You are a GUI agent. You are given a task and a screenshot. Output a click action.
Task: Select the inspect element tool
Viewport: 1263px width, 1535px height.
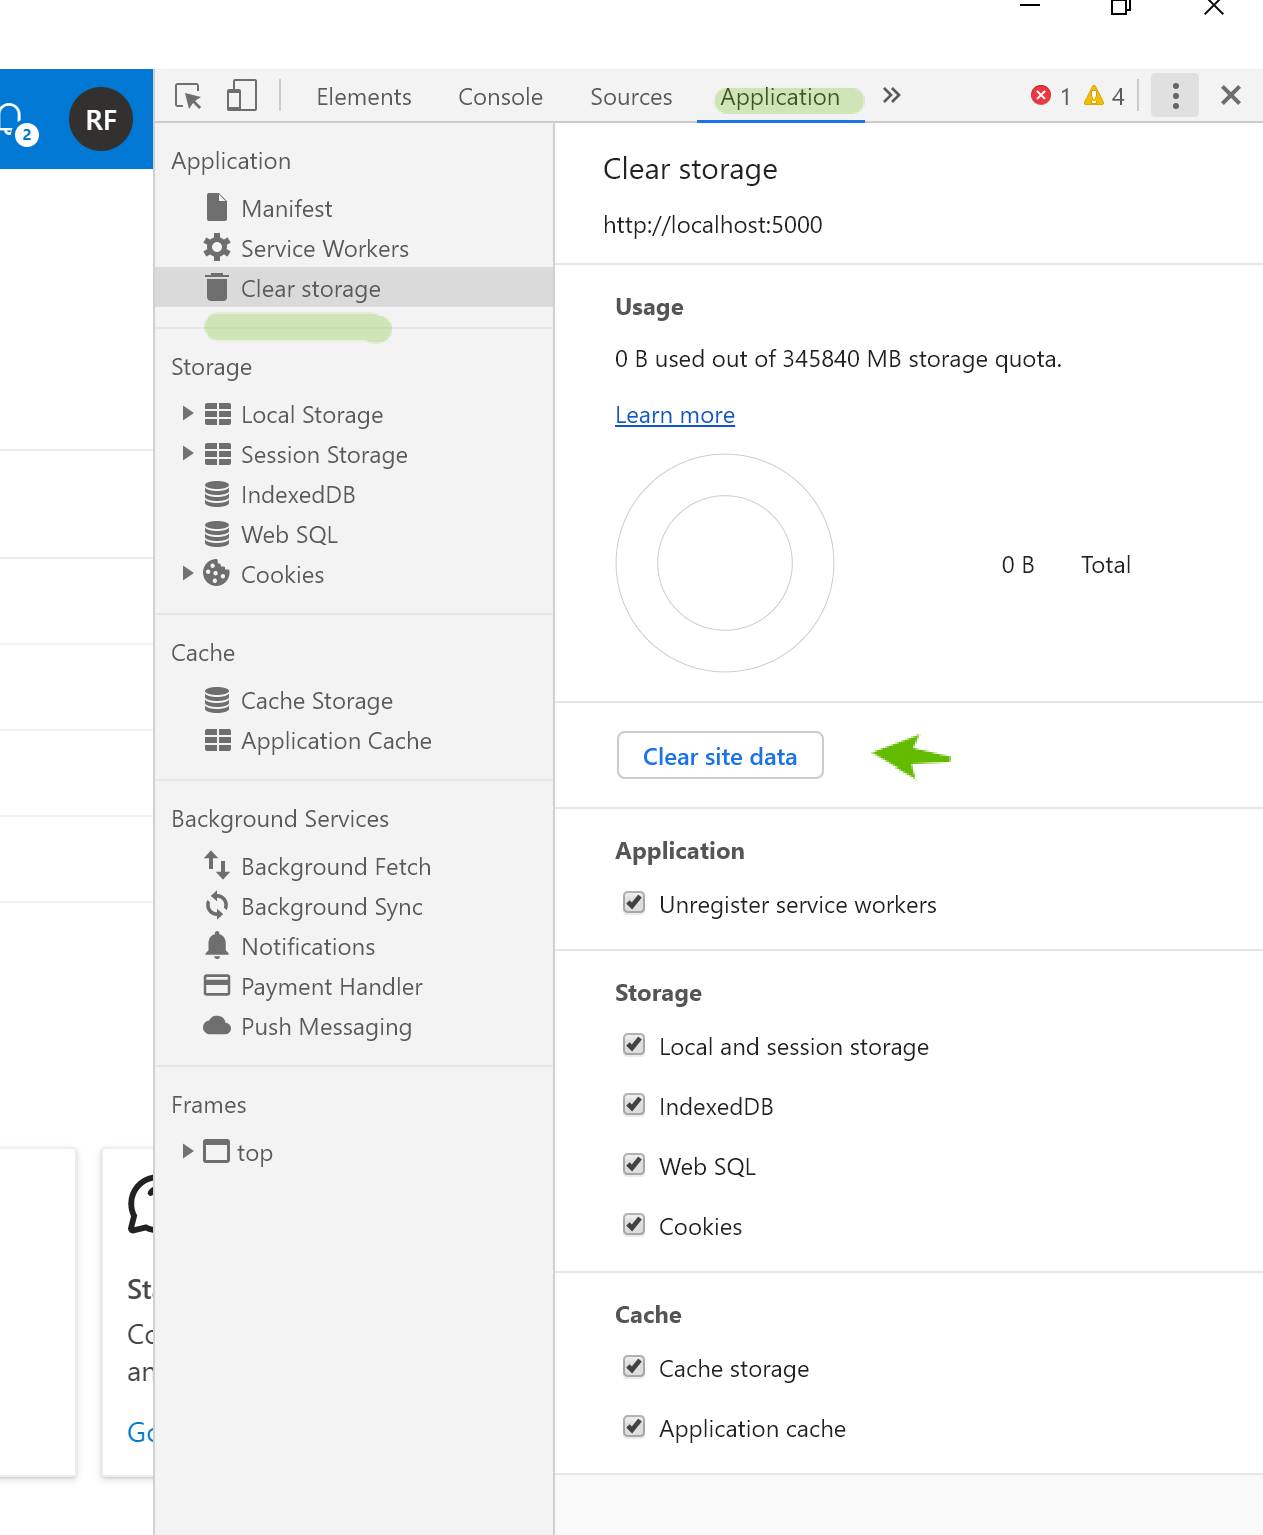tap(188, 96)
